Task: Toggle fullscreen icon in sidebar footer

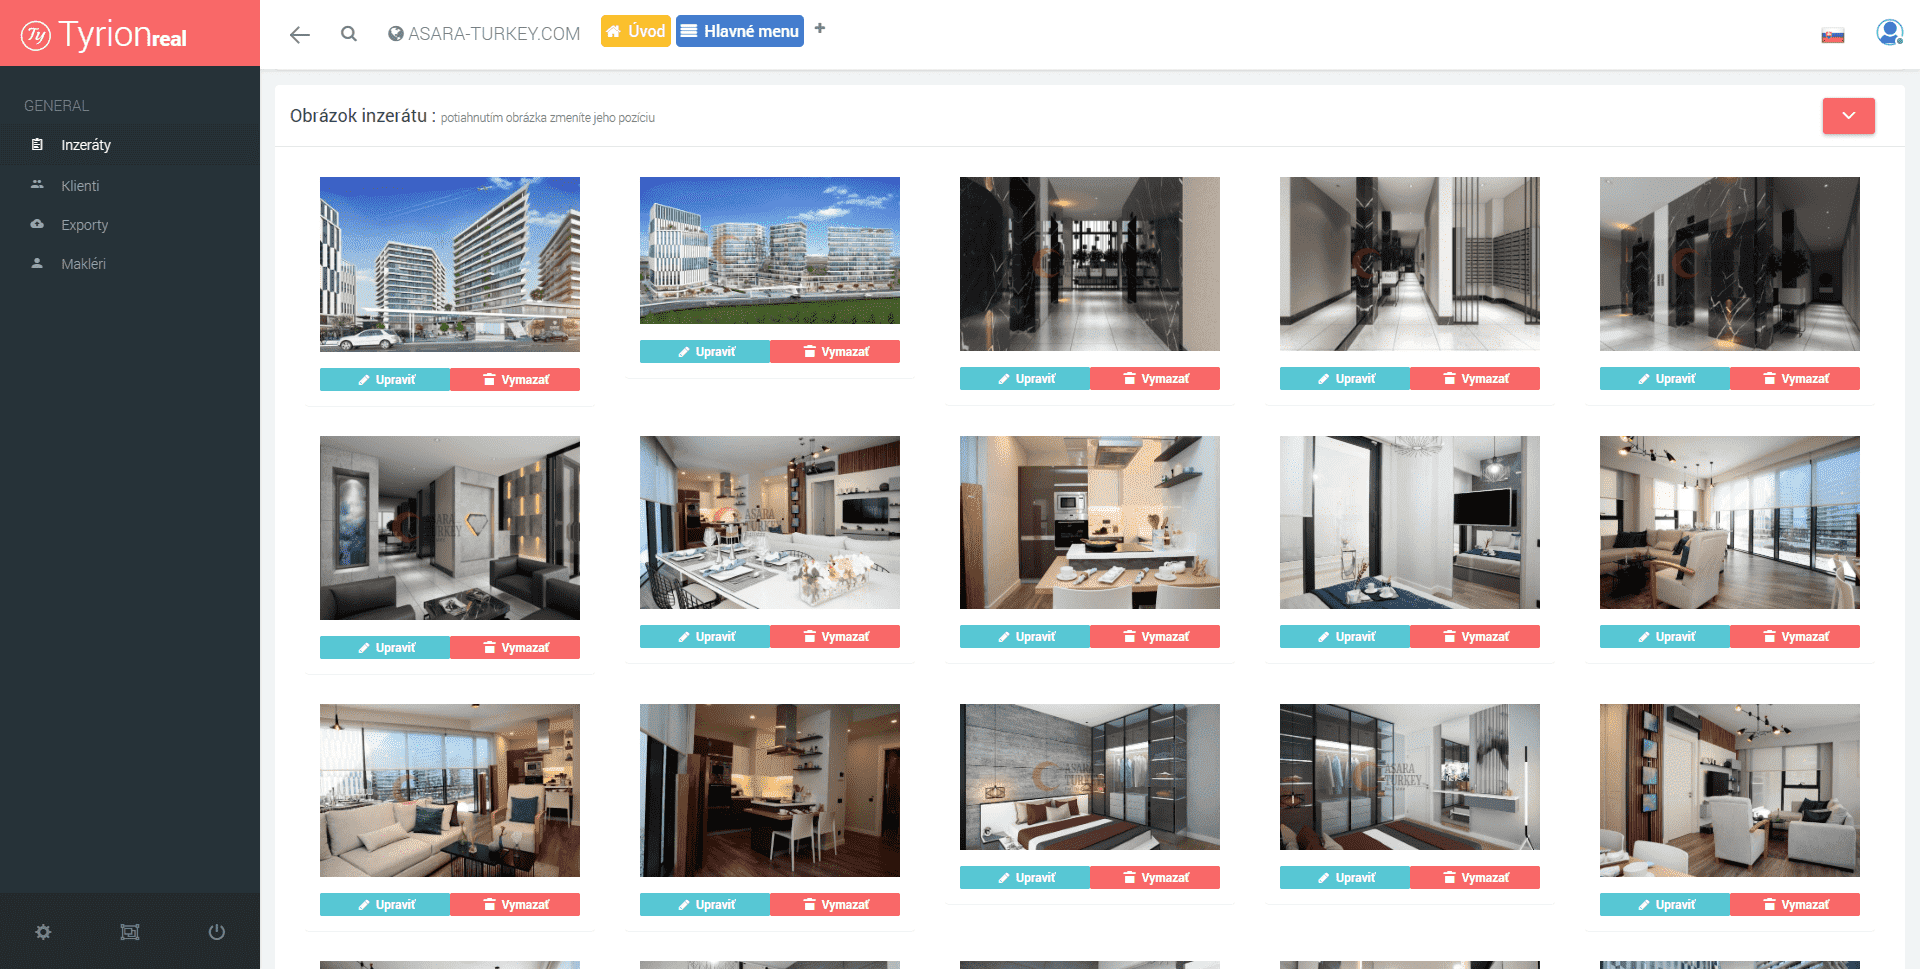Action: tap(130, 932)
